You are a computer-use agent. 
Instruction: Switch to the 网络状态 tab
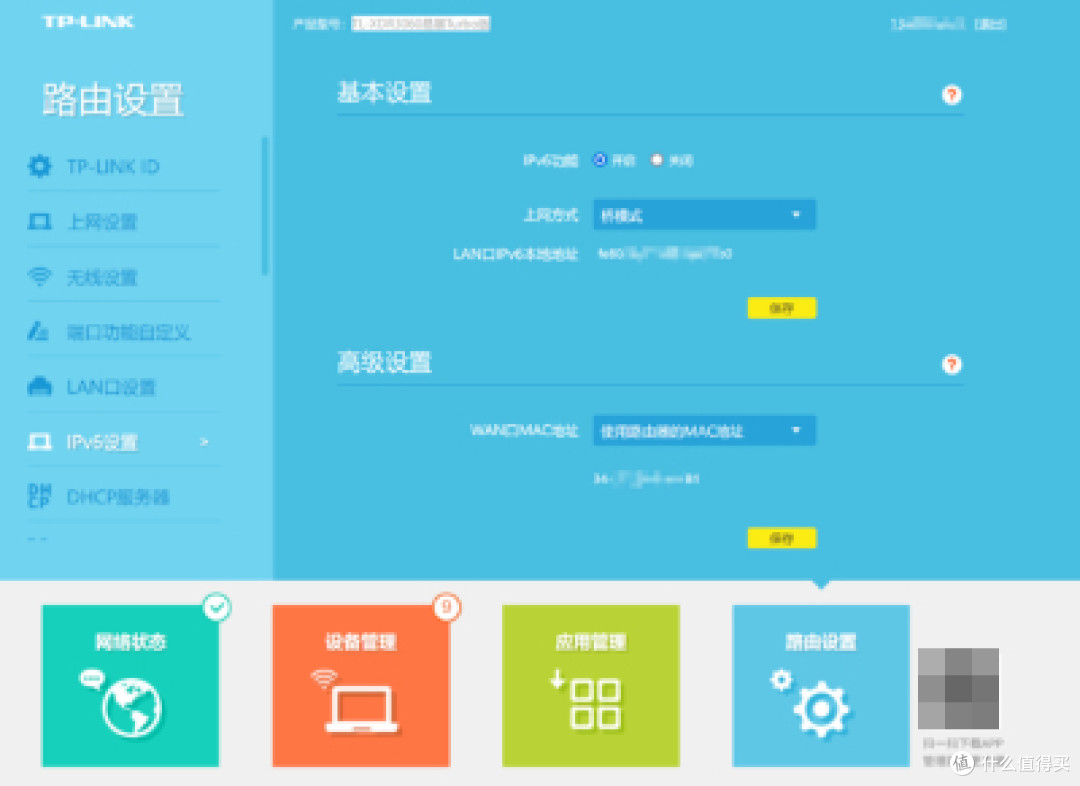point(130,686)
